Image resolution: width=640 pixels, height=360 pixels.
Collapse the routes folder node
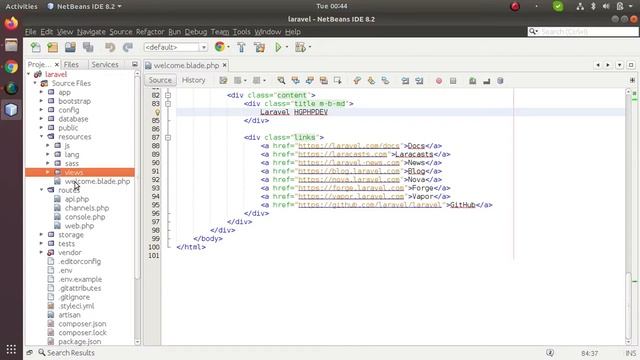(41, 190)
